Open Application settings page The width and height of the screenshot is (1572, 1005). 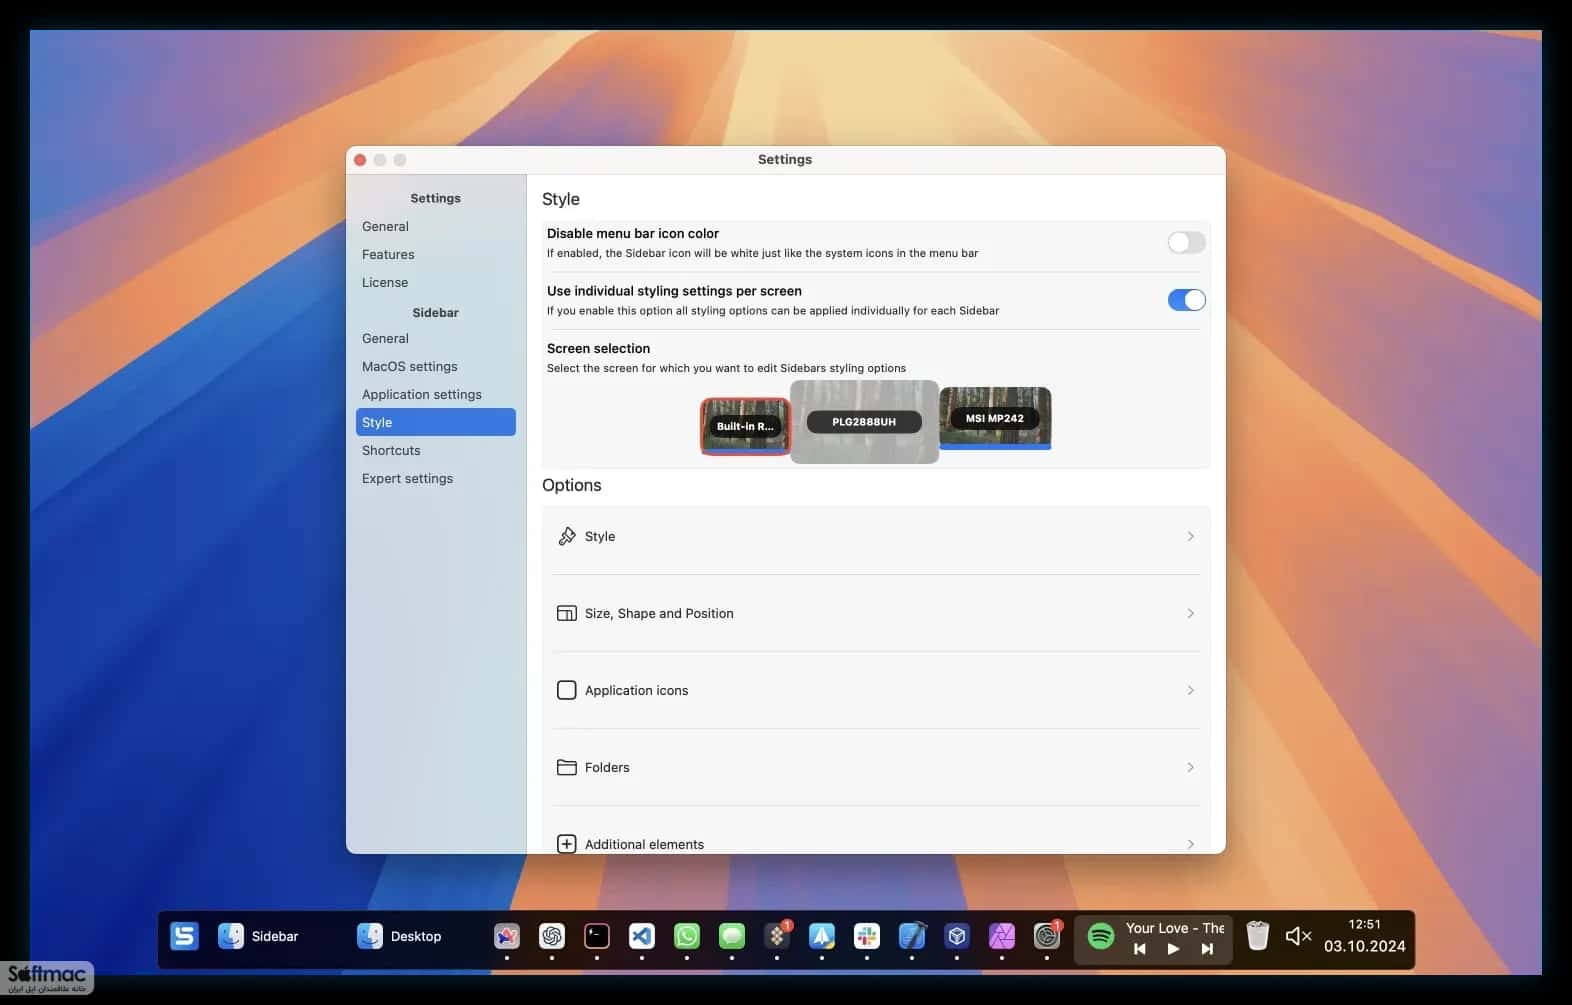pos(436,394)
